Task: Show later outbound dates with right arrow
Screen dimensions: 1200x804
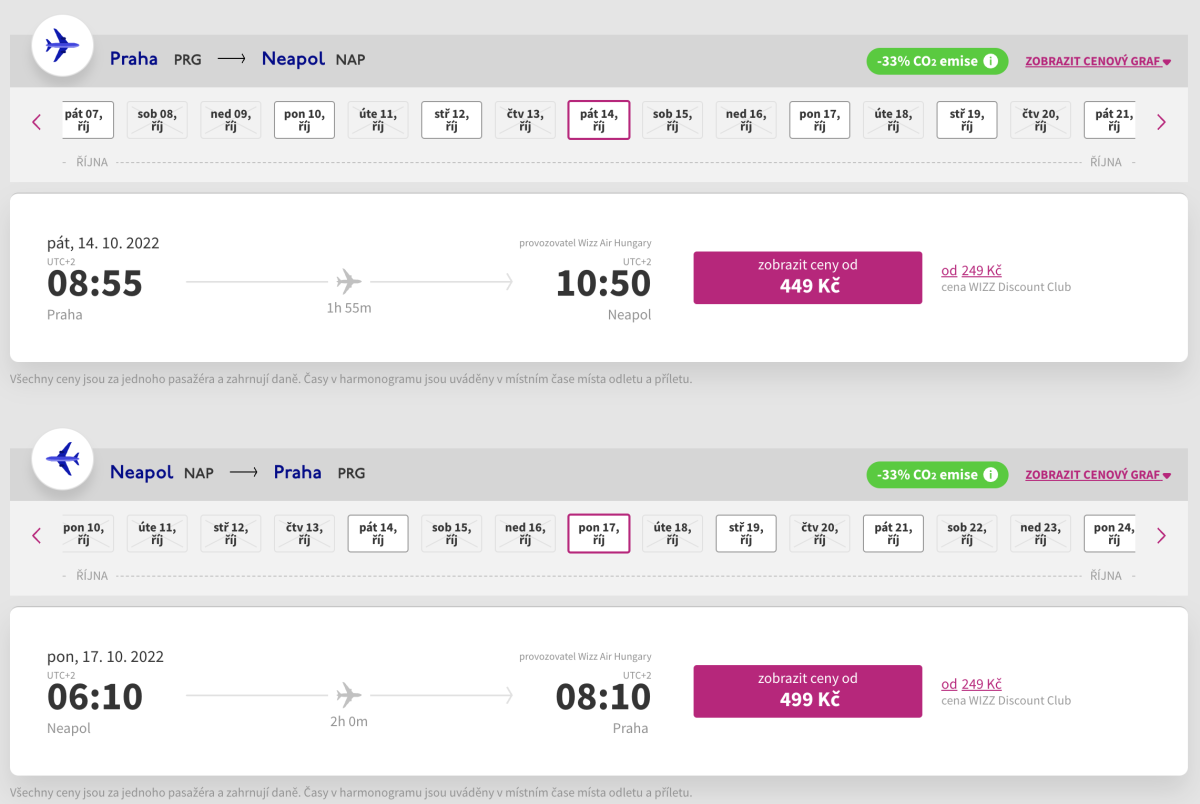Action: tap(1161, 122)
